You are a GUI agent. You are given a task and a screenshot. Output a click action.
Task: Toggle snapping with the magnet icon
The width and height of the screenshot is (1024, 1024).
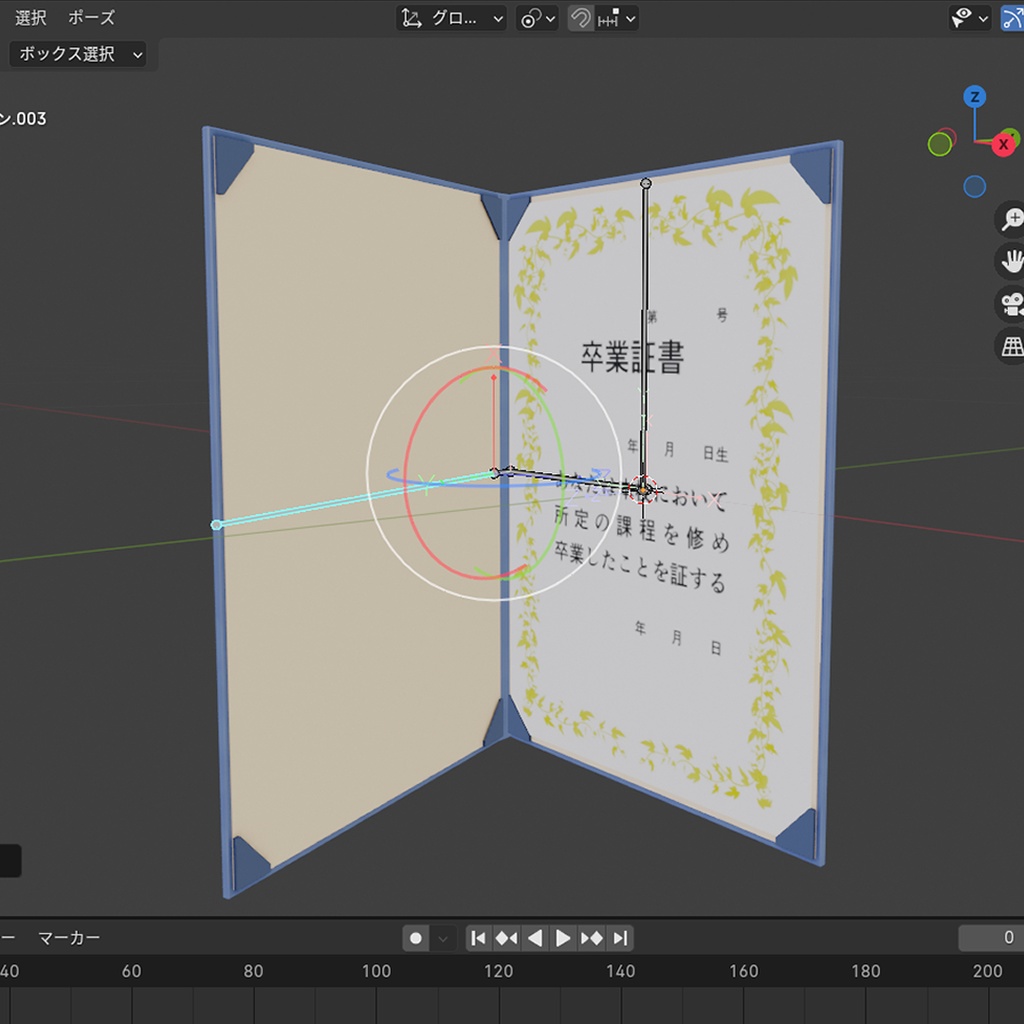point(578,18)
